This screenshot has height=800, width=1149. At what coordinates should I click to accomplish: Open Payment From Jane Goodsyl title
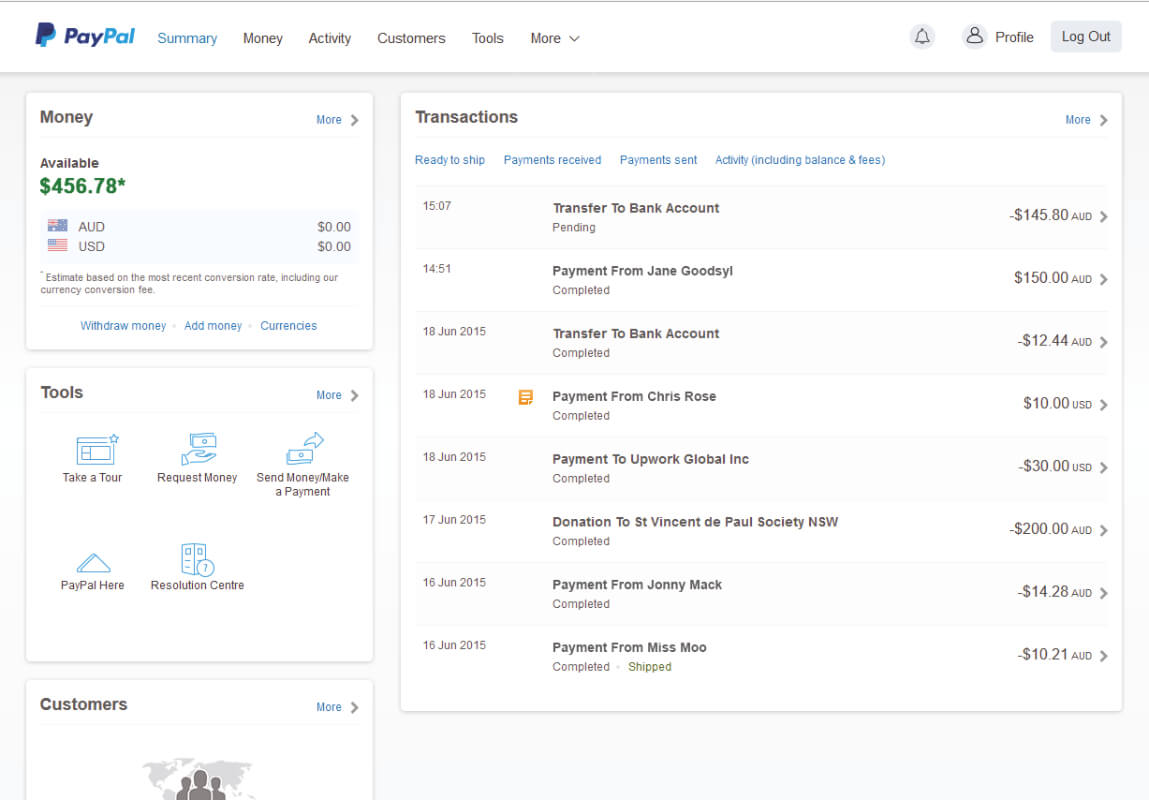(643, 271)
